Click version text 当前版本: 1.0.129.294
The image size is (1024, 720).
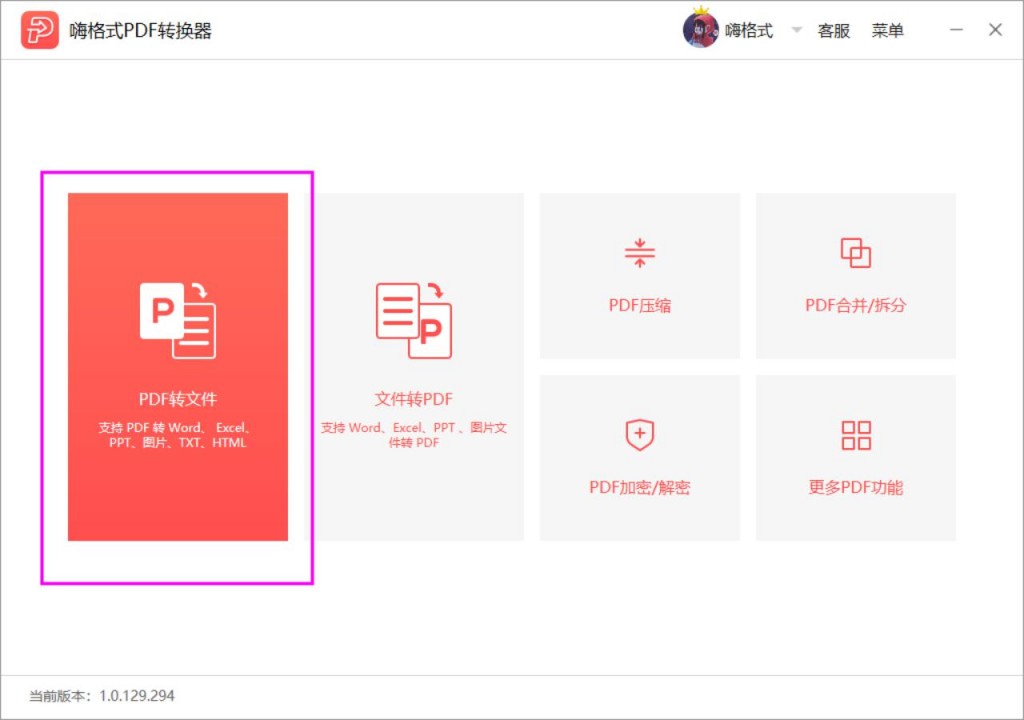(x=102, y=696)
